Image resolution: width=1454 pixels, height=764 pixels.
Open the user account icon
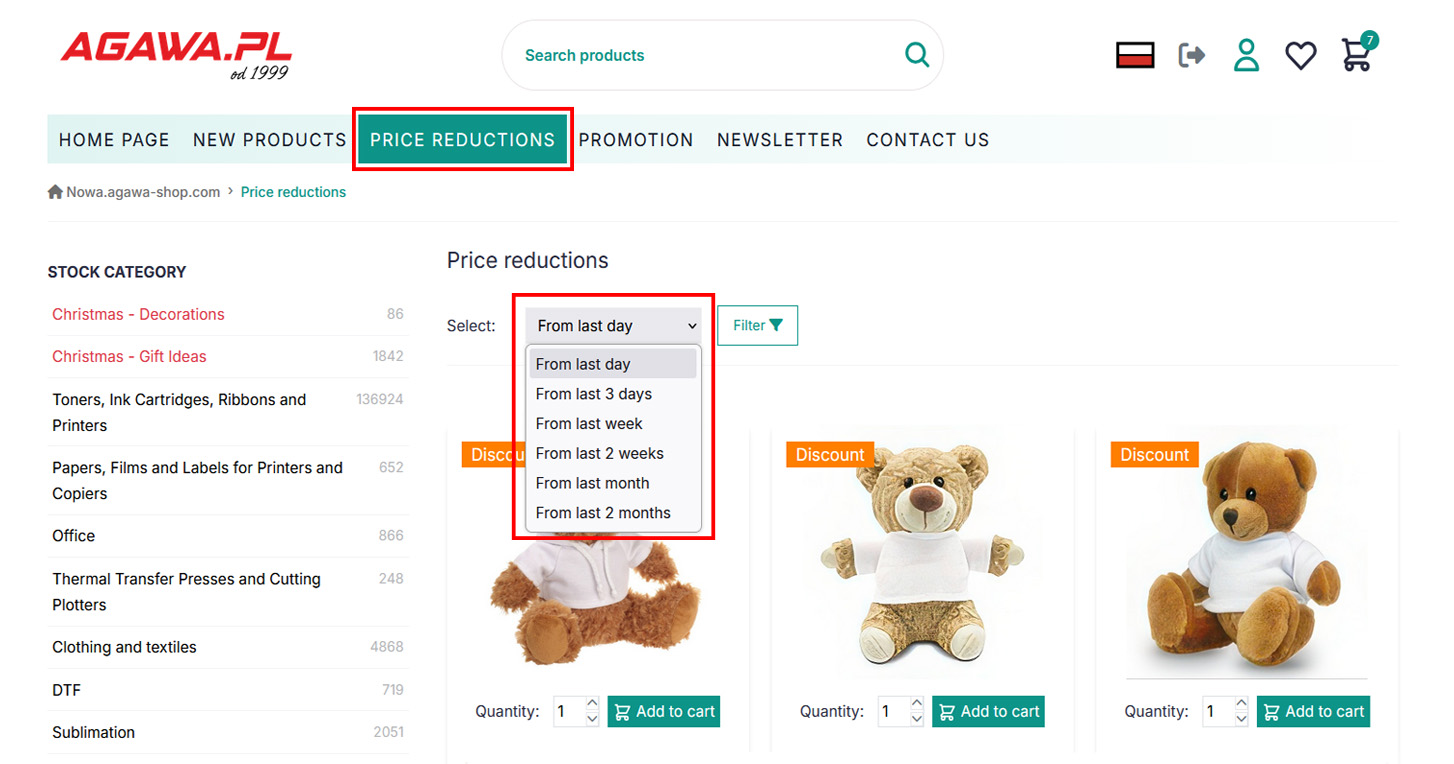point(1246,55)
